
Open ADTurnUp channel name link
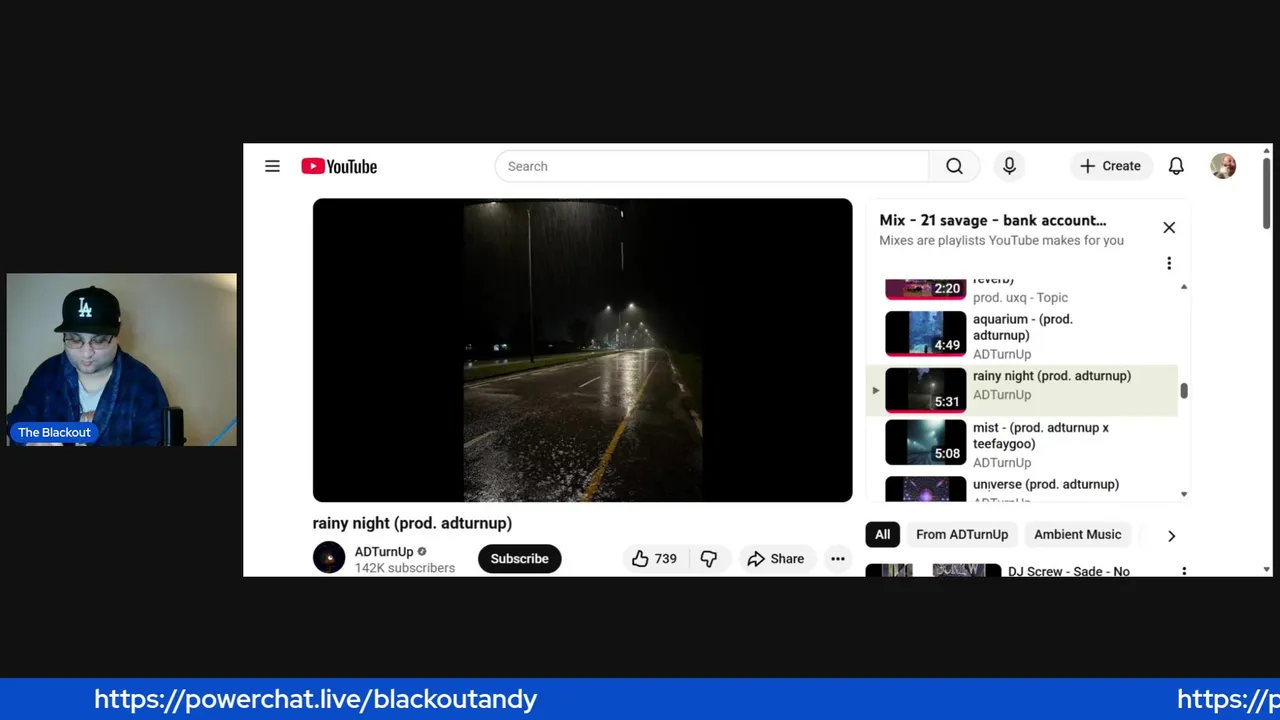click(x=384, y=551)
